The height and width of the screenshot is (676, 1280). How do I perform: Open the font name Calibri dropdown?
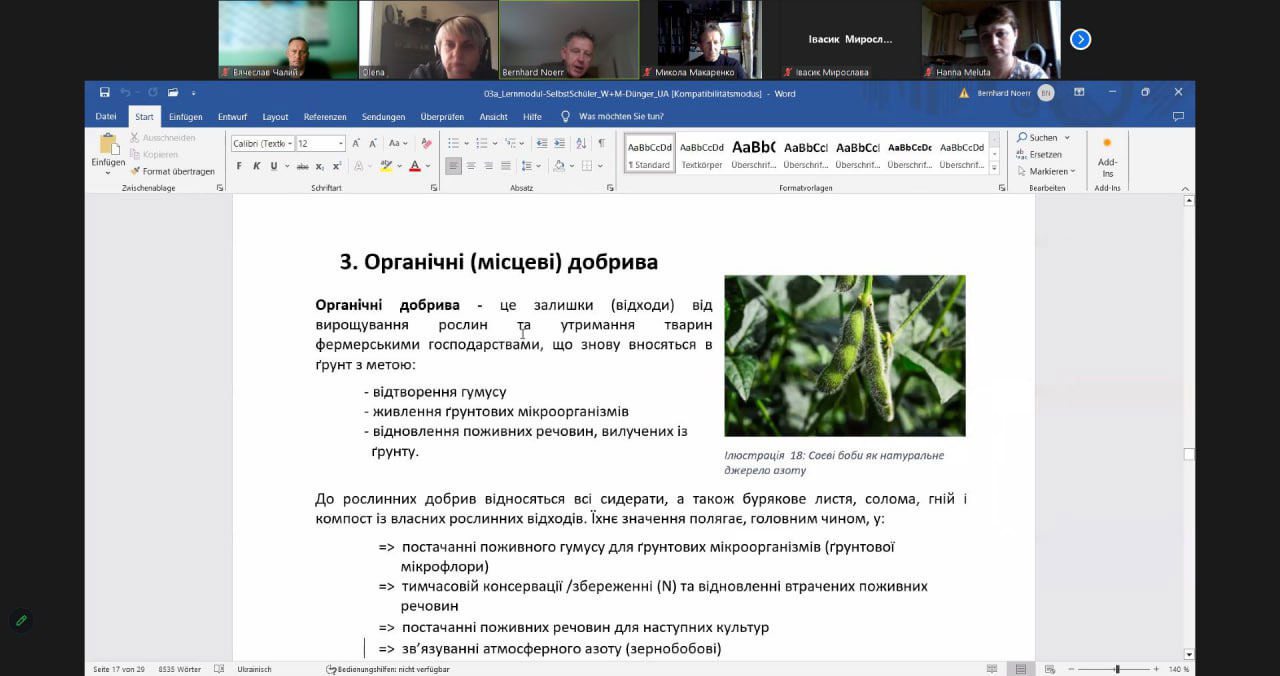coord(290,144)
